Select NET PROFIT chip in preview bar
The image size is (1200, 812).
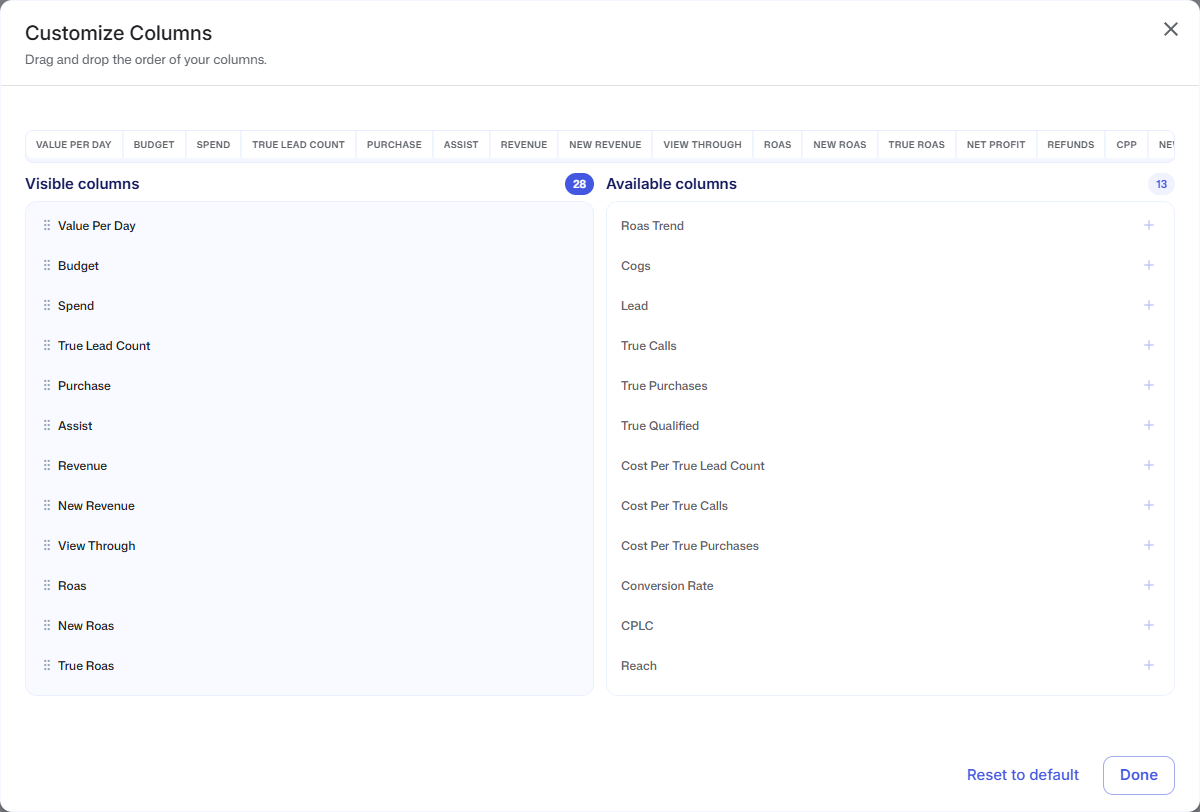click(x=996, y=145)
